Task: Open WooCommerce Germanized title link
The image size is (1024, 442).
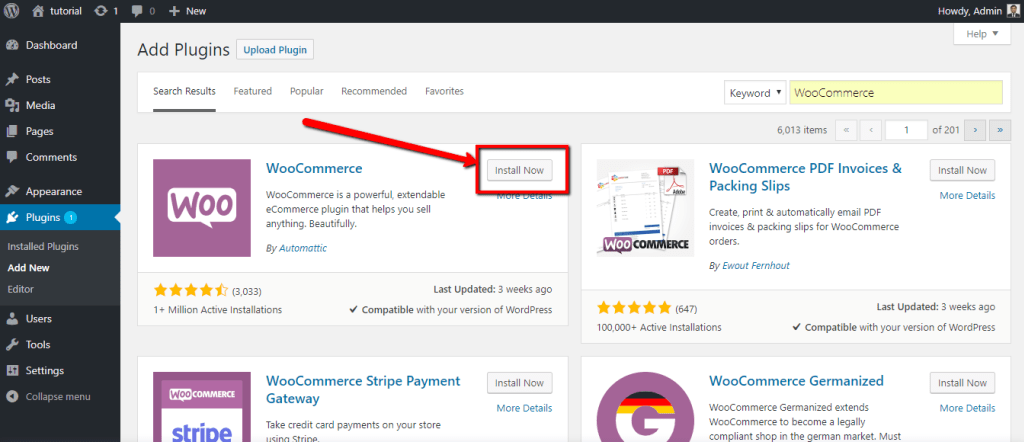Action: [x=796, y=381]
